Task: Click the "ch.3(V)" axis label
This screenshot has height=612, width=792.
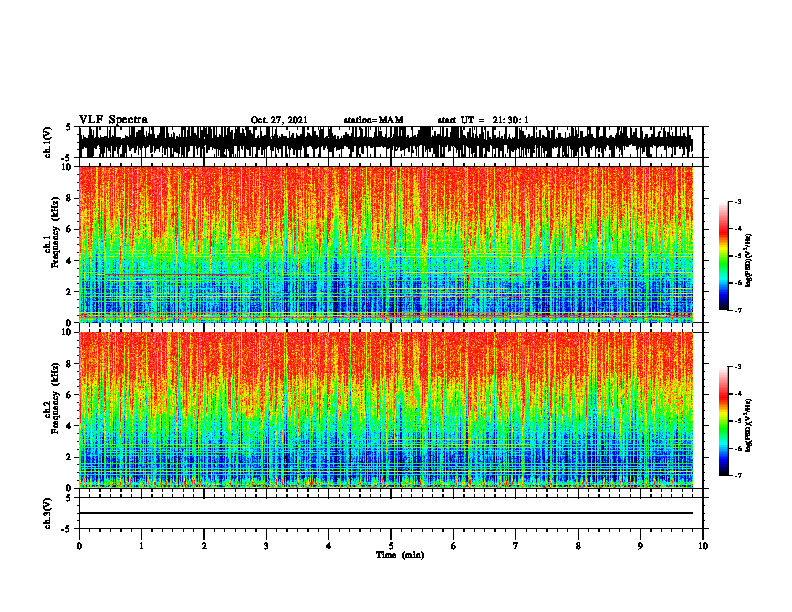Action: (48, 513)
